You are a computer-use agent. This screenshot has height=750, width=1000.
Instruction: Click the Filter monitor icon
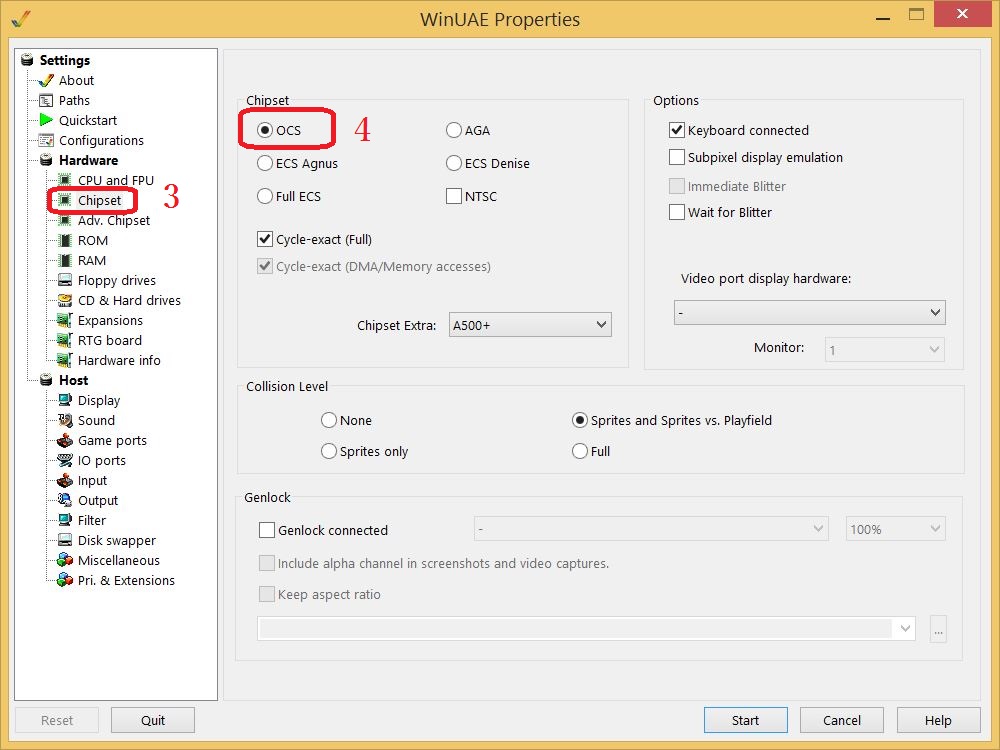[64, 520]
